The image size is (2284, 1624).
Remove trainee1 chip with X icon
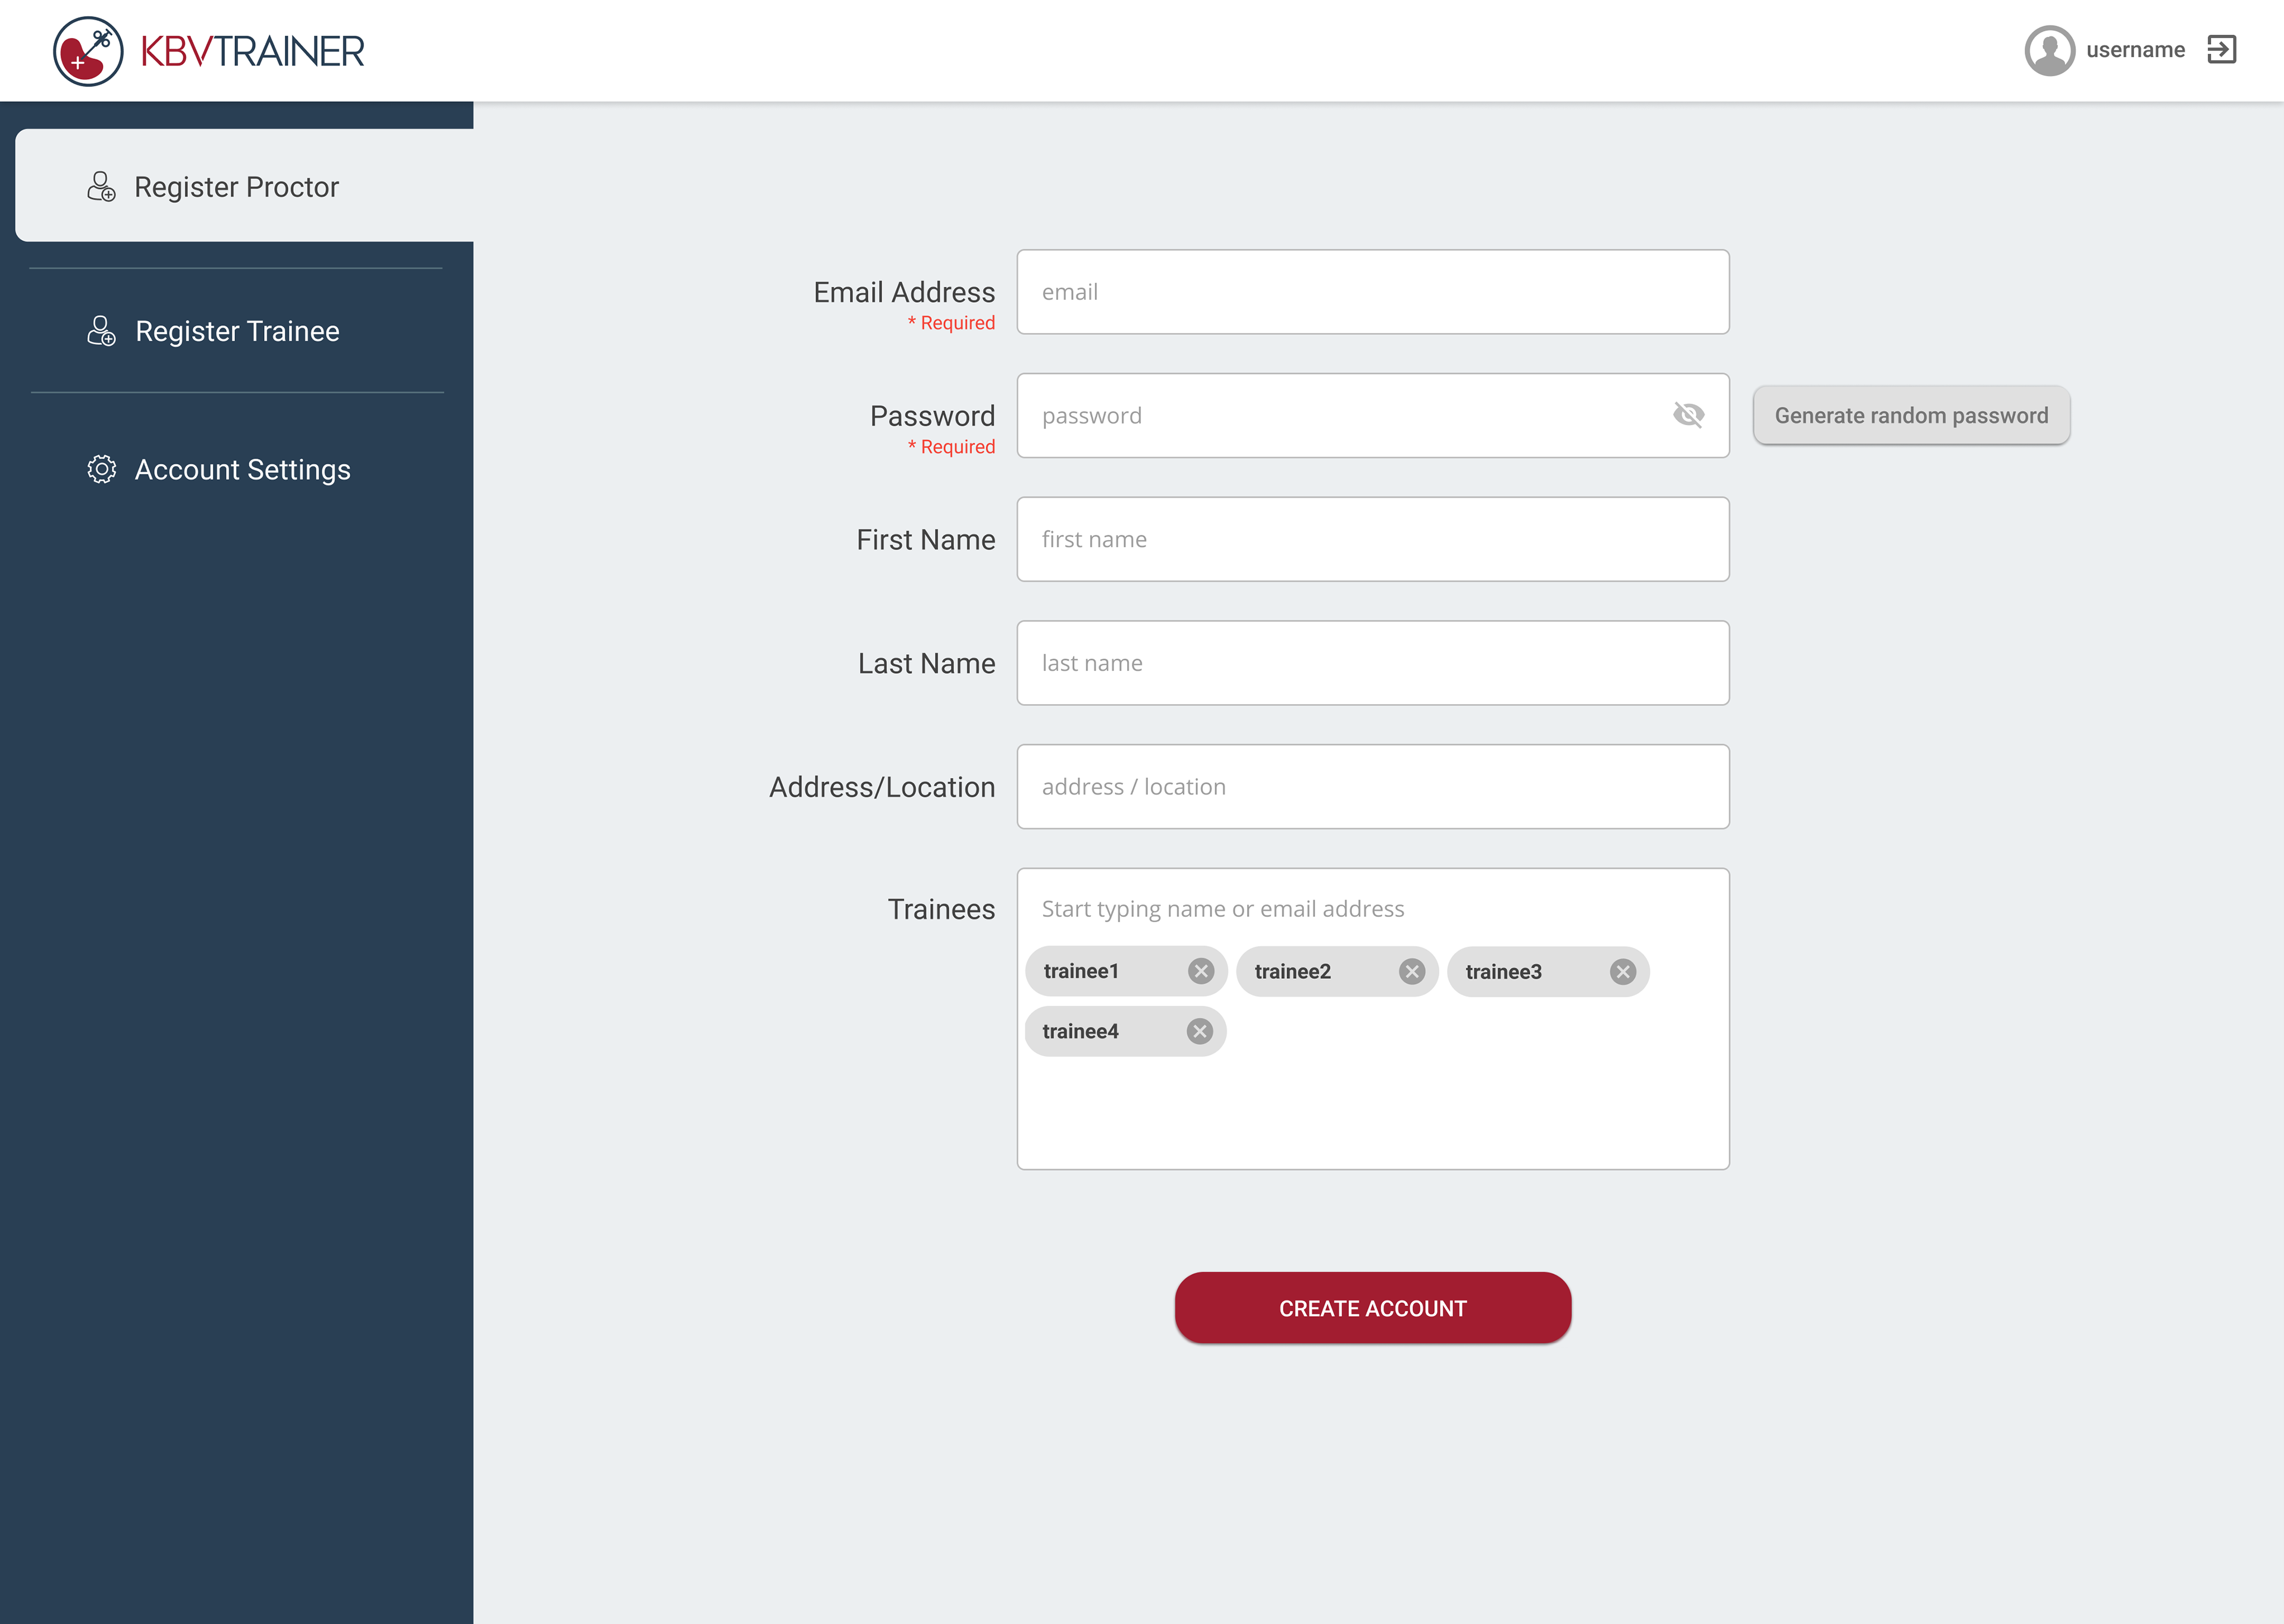1200,971
